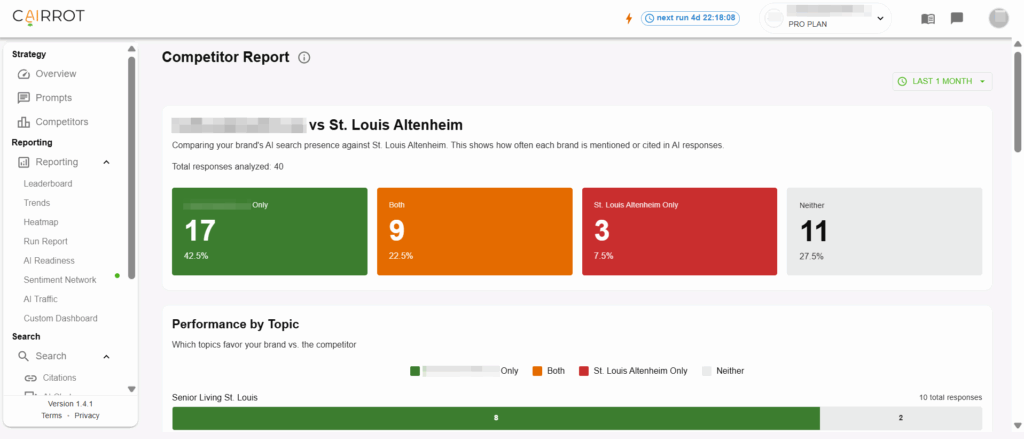This screenshot has width=1024, height=439.
Task: Click the green brand-only card showing 17
Action: tap(270, 231)
